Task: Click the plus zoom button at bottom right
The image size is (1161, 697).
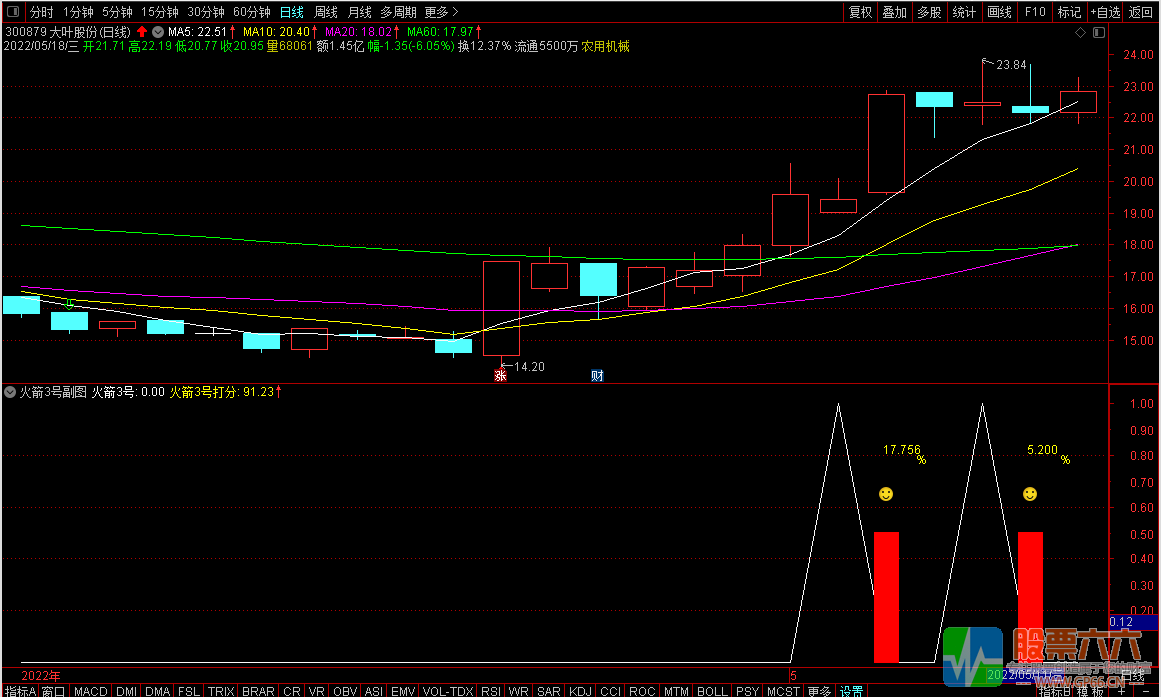Action: point(1122,690)
